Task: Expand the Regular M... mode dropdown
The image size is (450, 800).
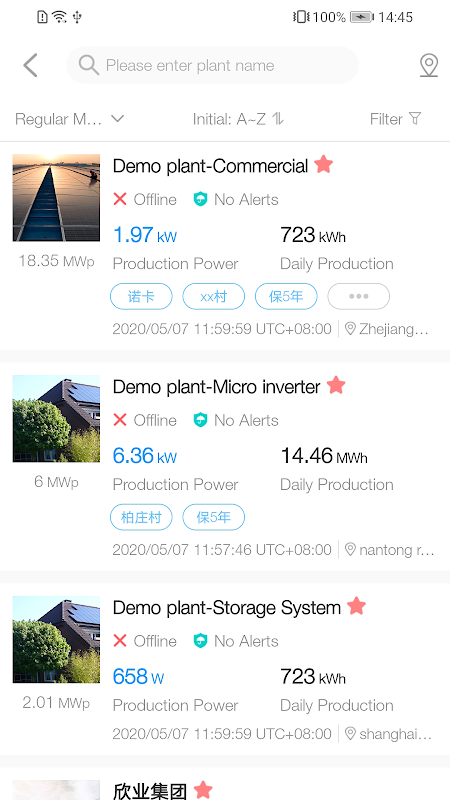Action: coord(69,119)
